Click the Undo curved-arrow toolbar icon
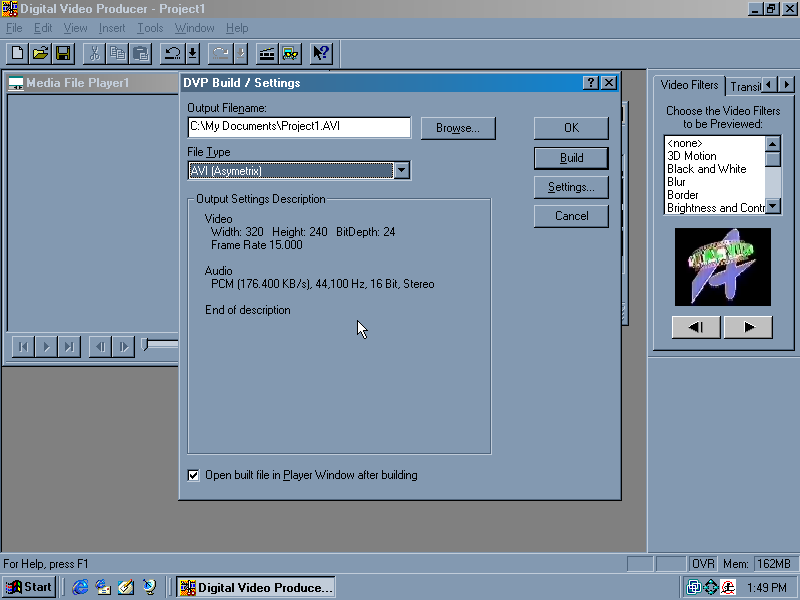The image size is (800, 600). (173, 53)
